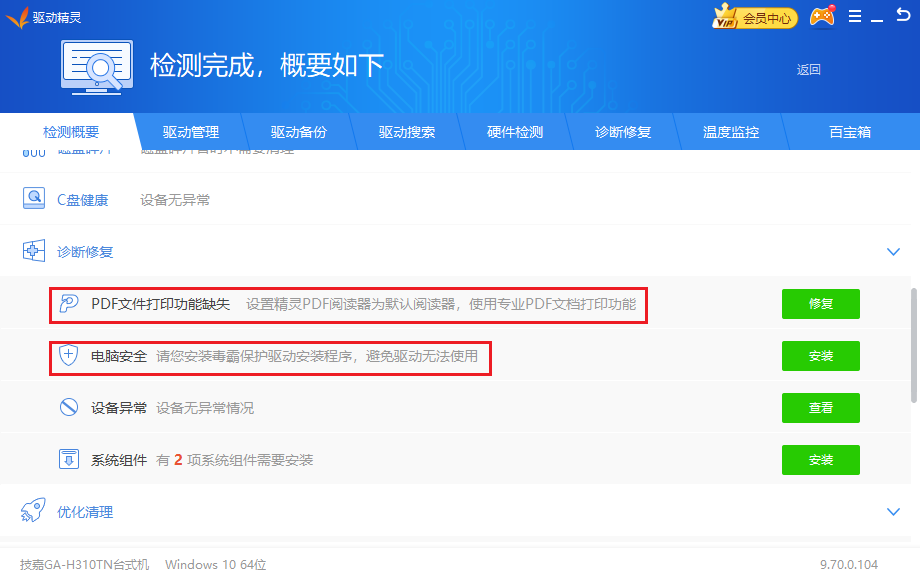920x580 pixels.
Task: Click the PDF文件打印功能缺失 icon
Action: [x=69, y=304]
